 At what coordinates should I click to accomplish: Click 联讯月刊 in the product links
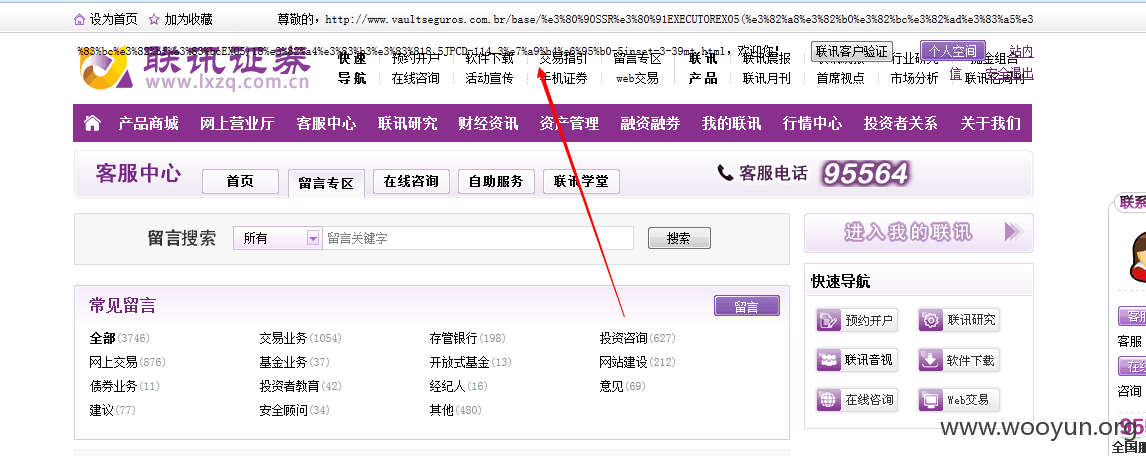point(767,78)
